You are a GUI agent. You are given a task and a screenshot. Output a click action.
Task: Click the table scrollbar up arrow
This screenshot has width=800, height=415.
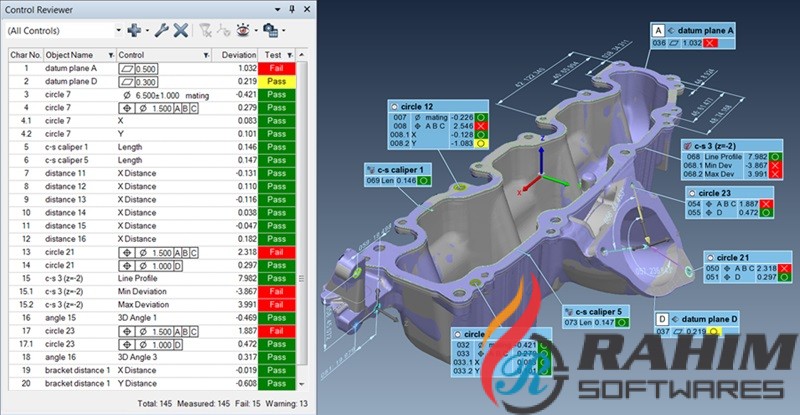(302, 55)
